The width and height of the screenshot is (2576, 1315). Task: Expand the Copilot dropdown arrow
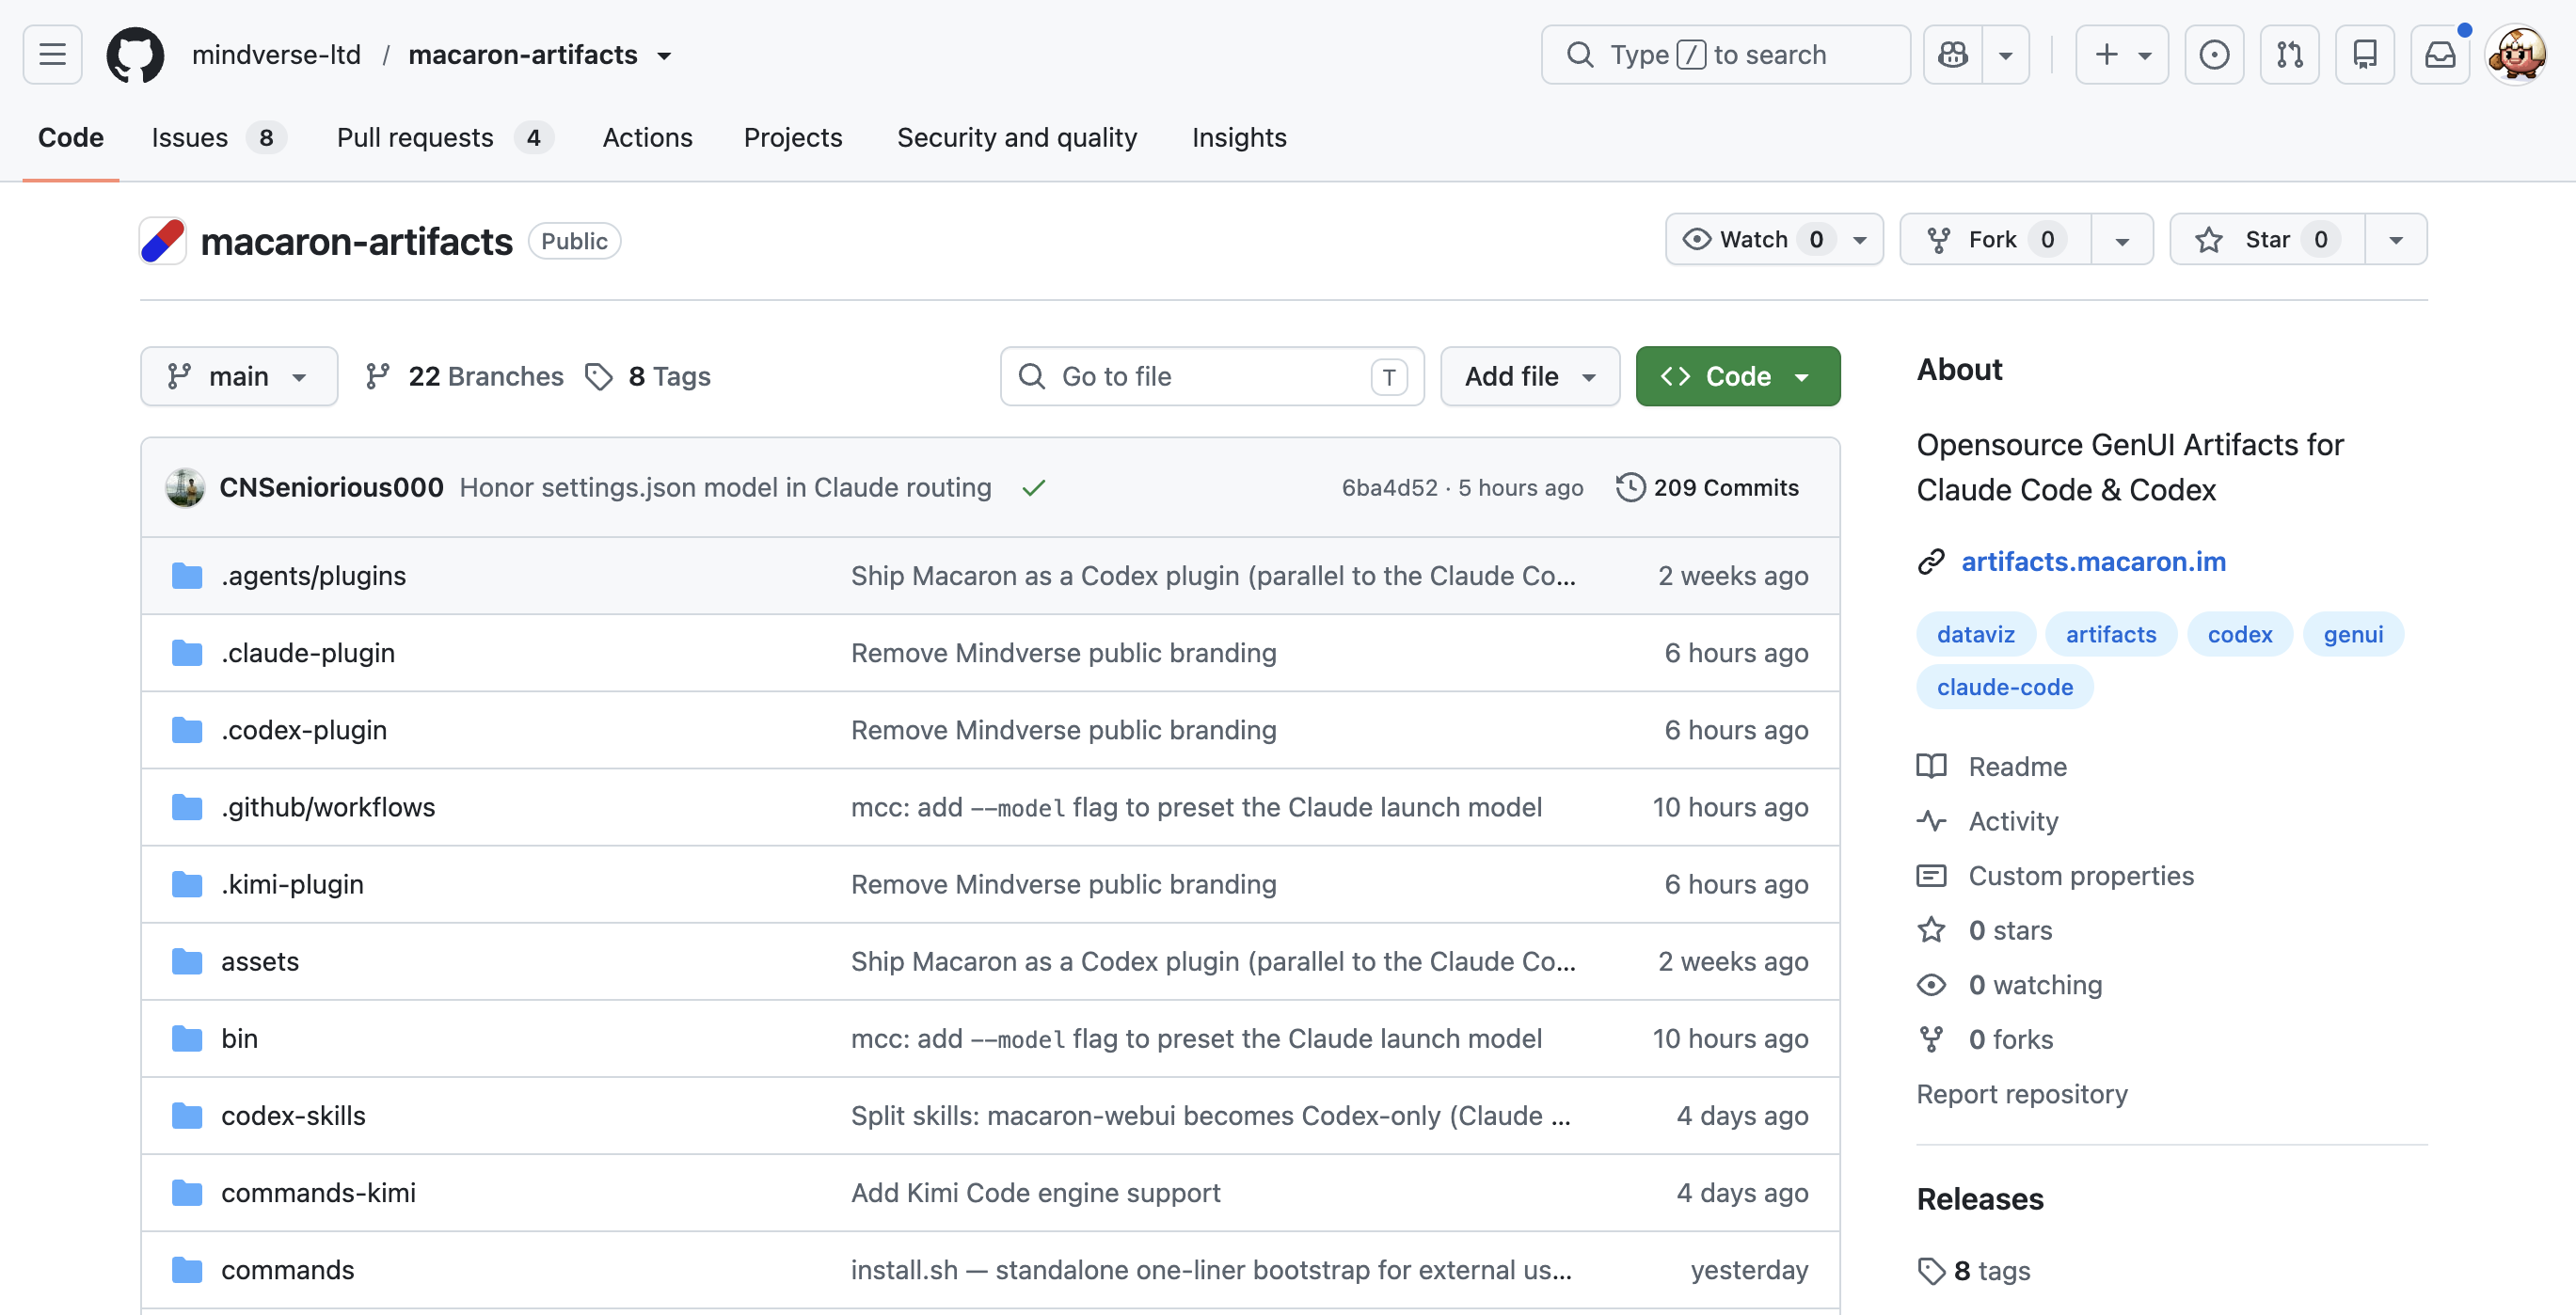click(2005, 54)
